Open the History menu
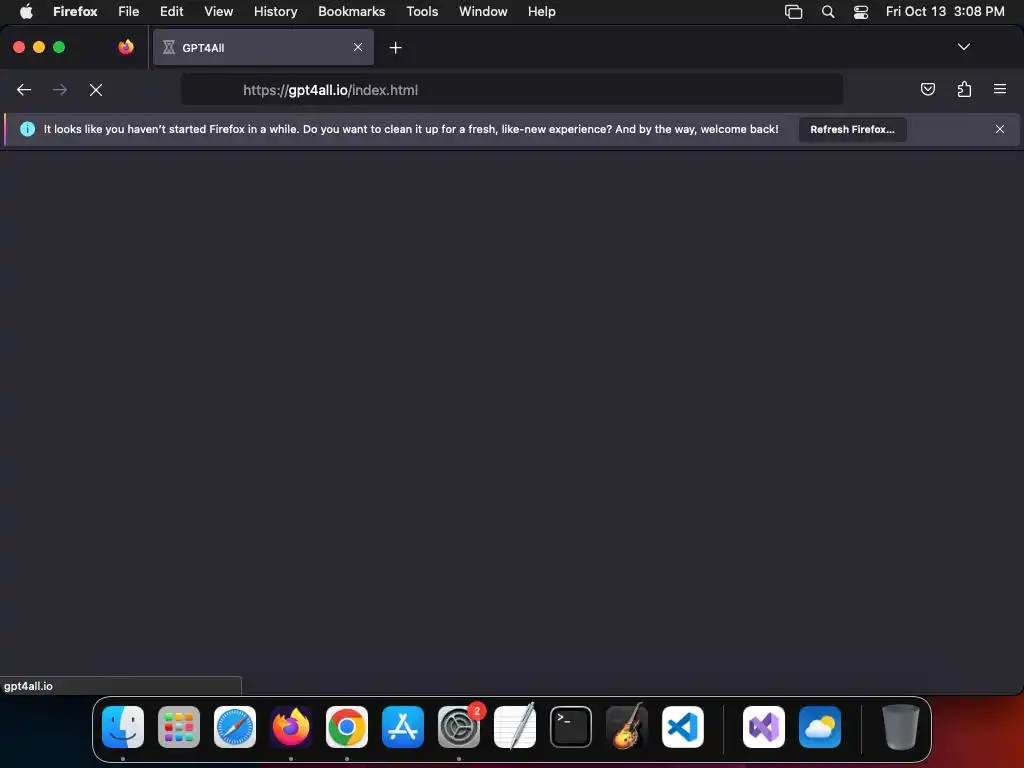Viewport: 1024px width, 768px height. tap(276, 11)
